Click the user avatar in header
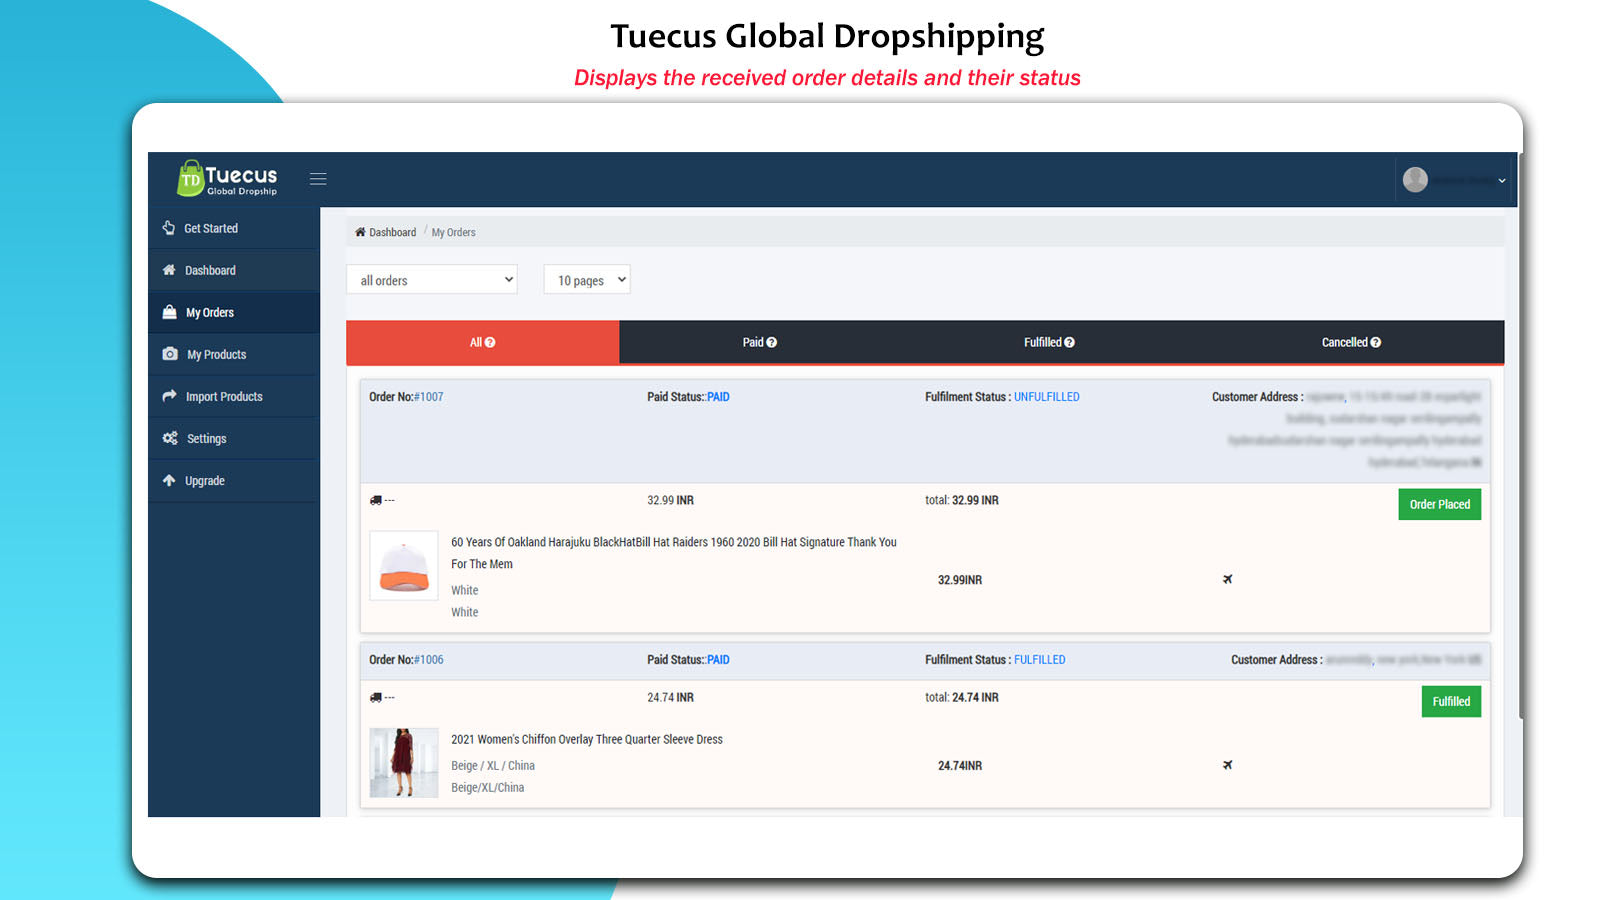 click(x=1415, y=180)
